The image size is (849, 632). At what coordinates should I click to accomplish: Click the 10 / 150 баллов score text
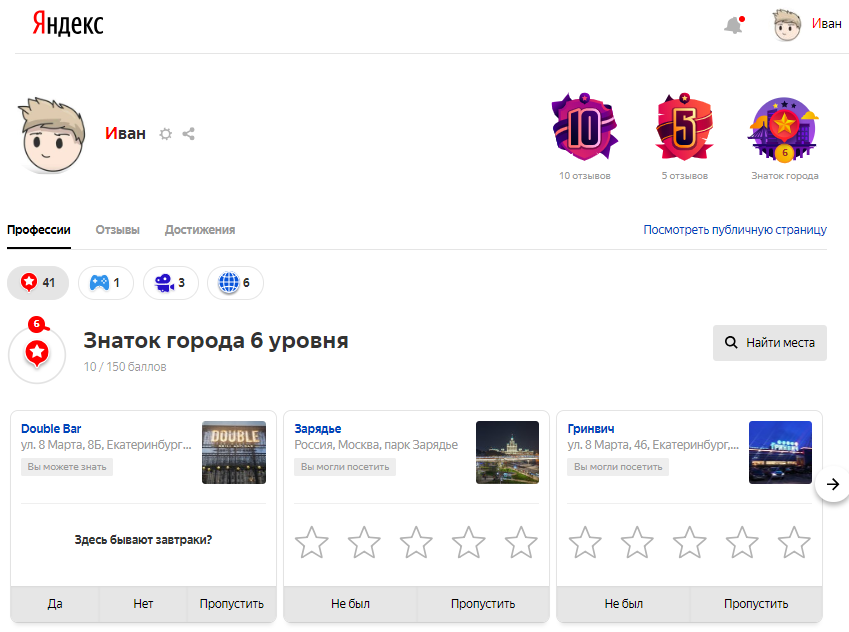pyautogui.click(x=125, y=367)
